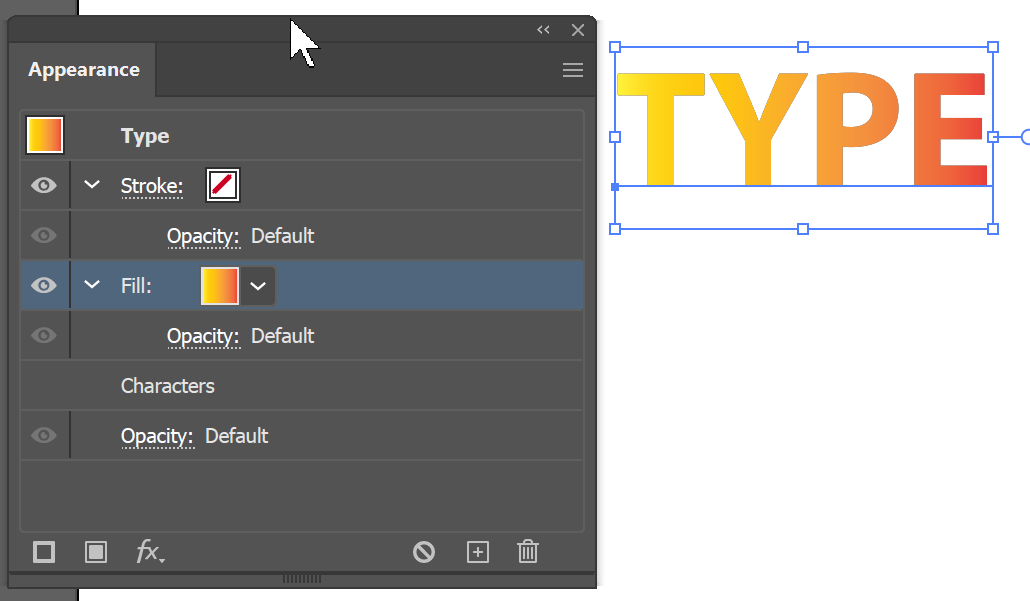Open the Appearance panel flyout menu
Screen dimensions: 1030x601
coord(572,70)
